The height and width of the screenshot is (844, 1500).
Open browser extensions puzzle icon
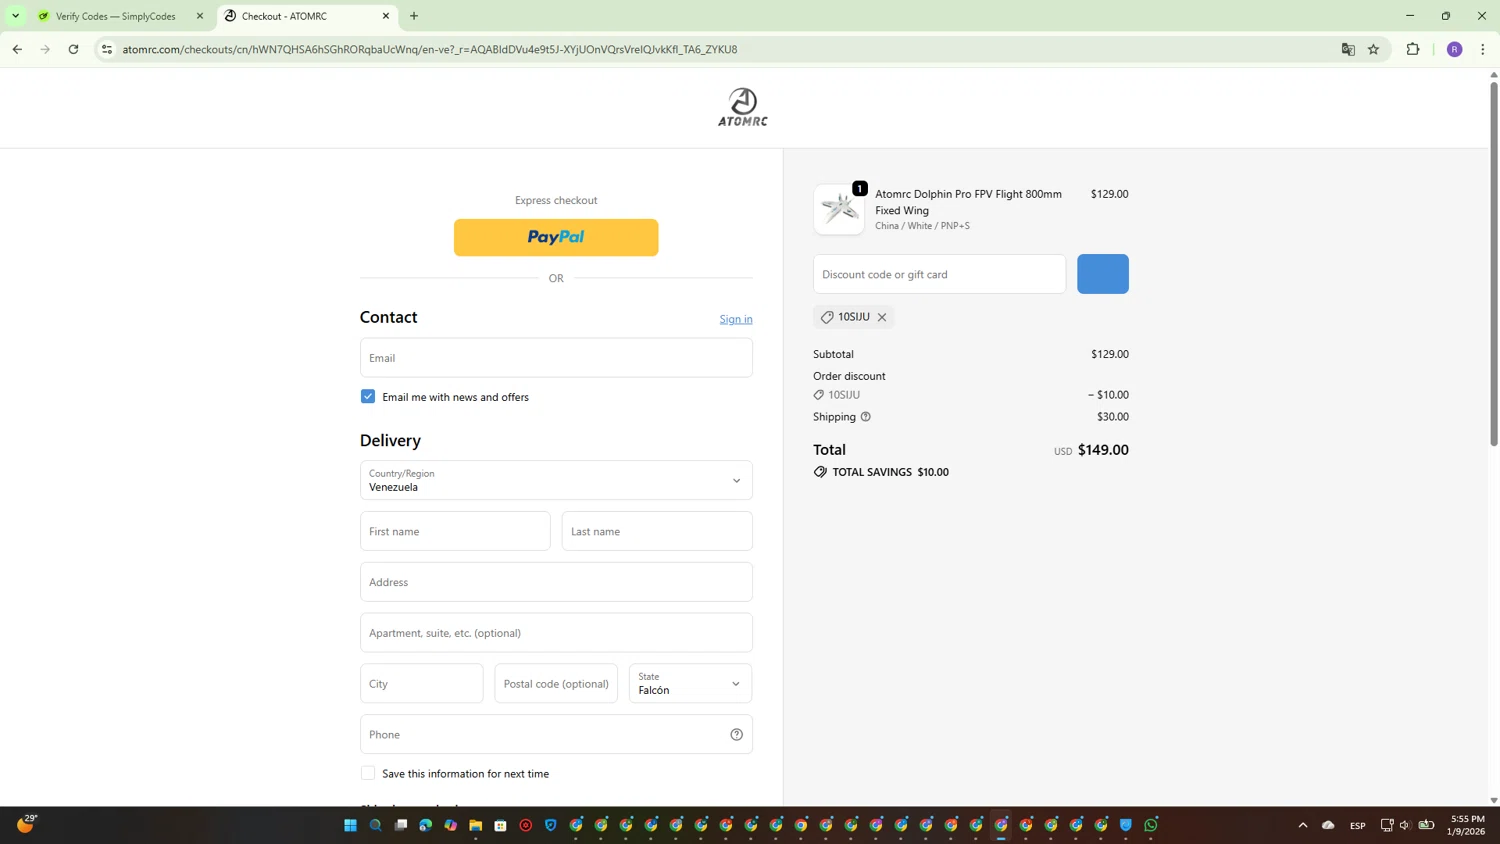click(x=1413, y=49)
